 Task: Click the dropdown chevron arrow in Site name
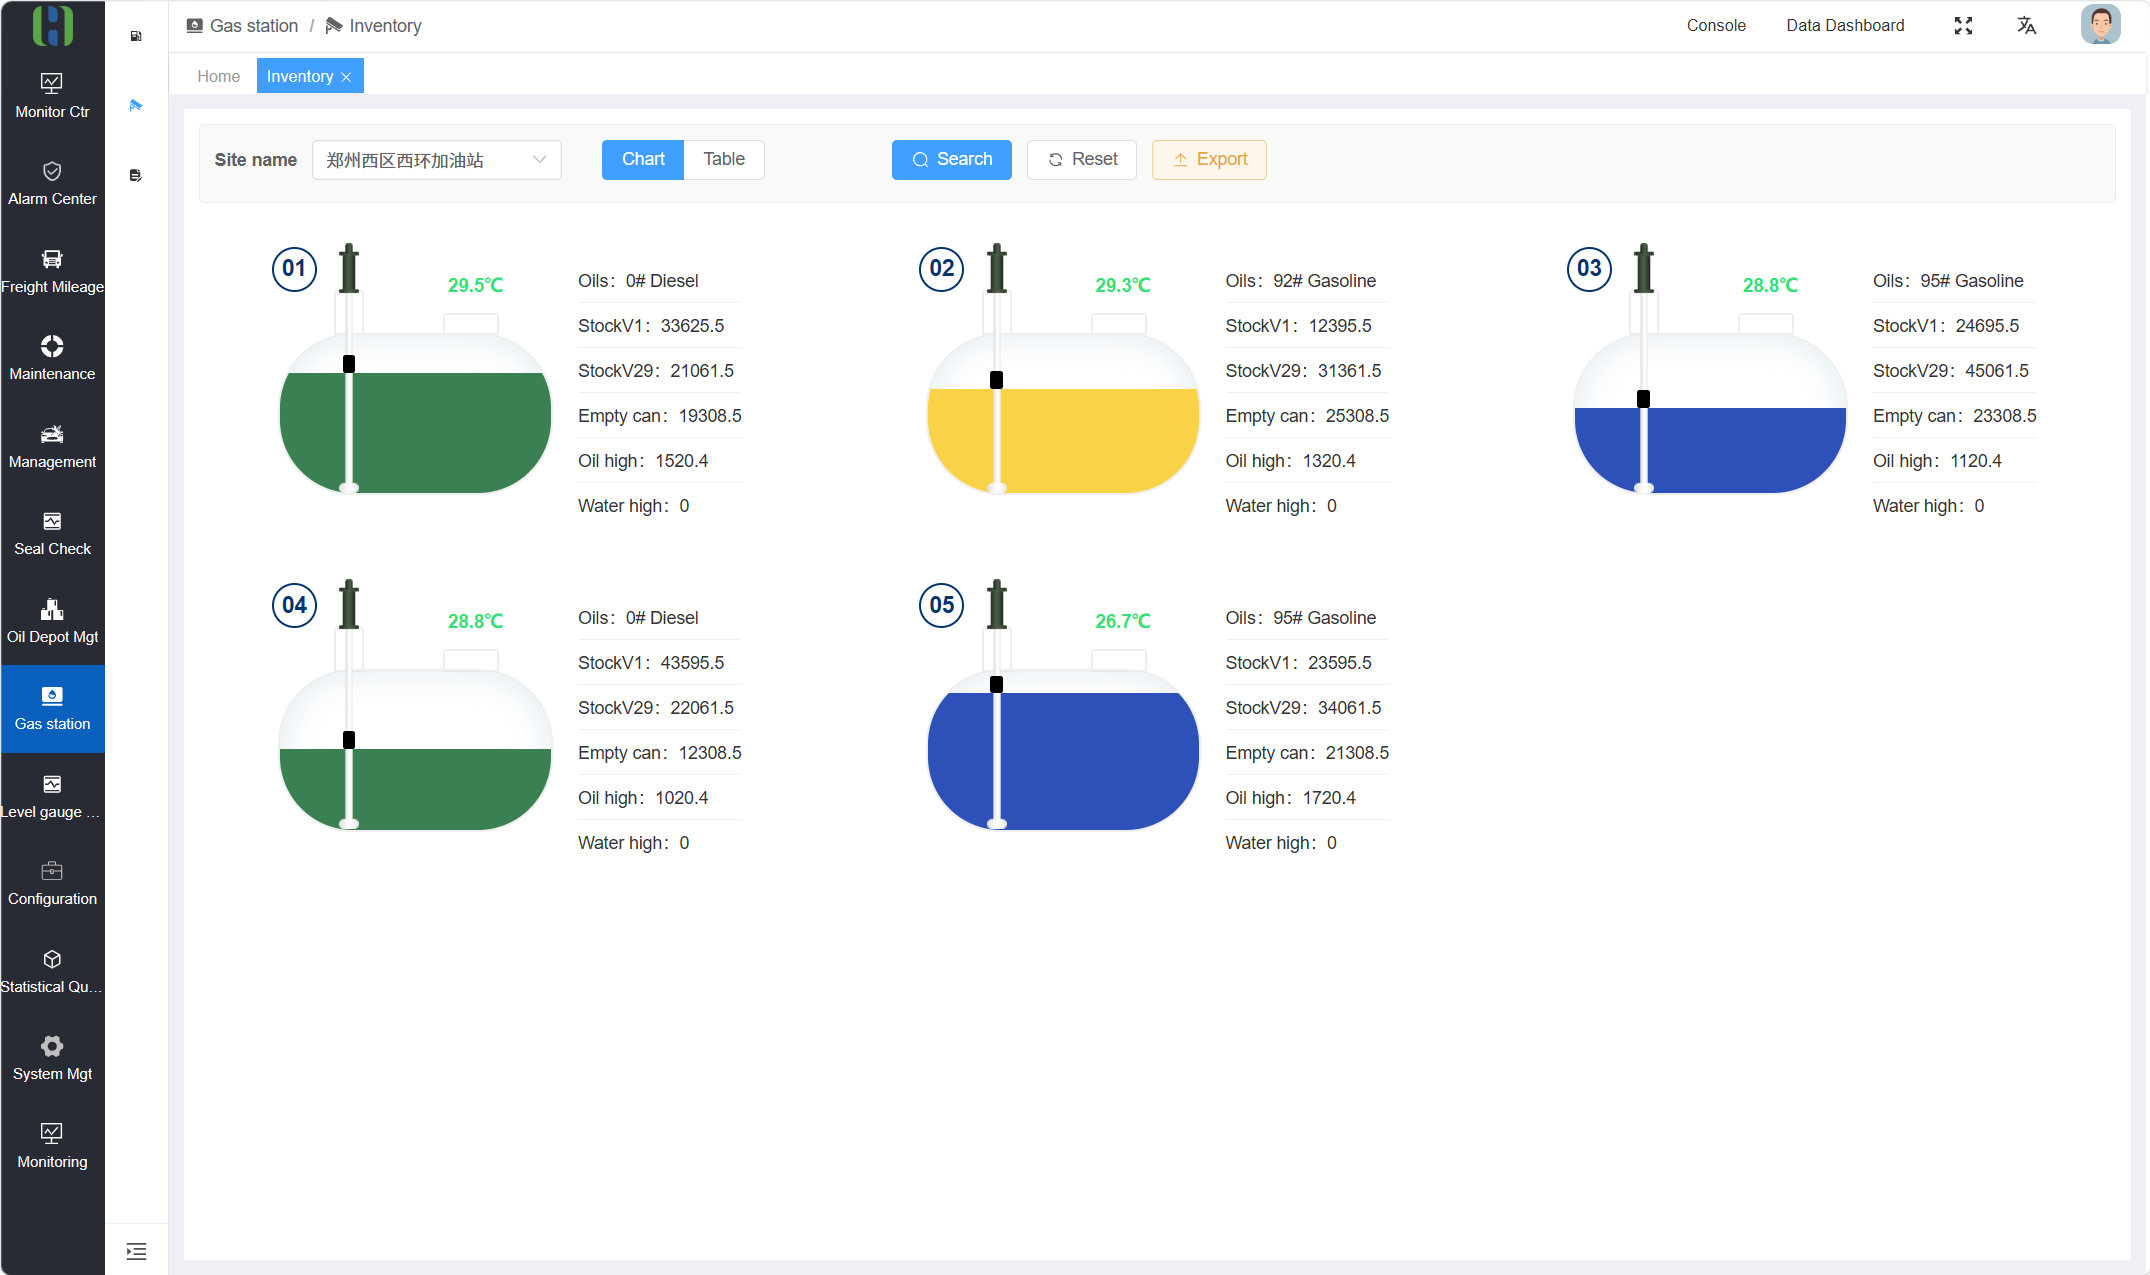point(540,160)
